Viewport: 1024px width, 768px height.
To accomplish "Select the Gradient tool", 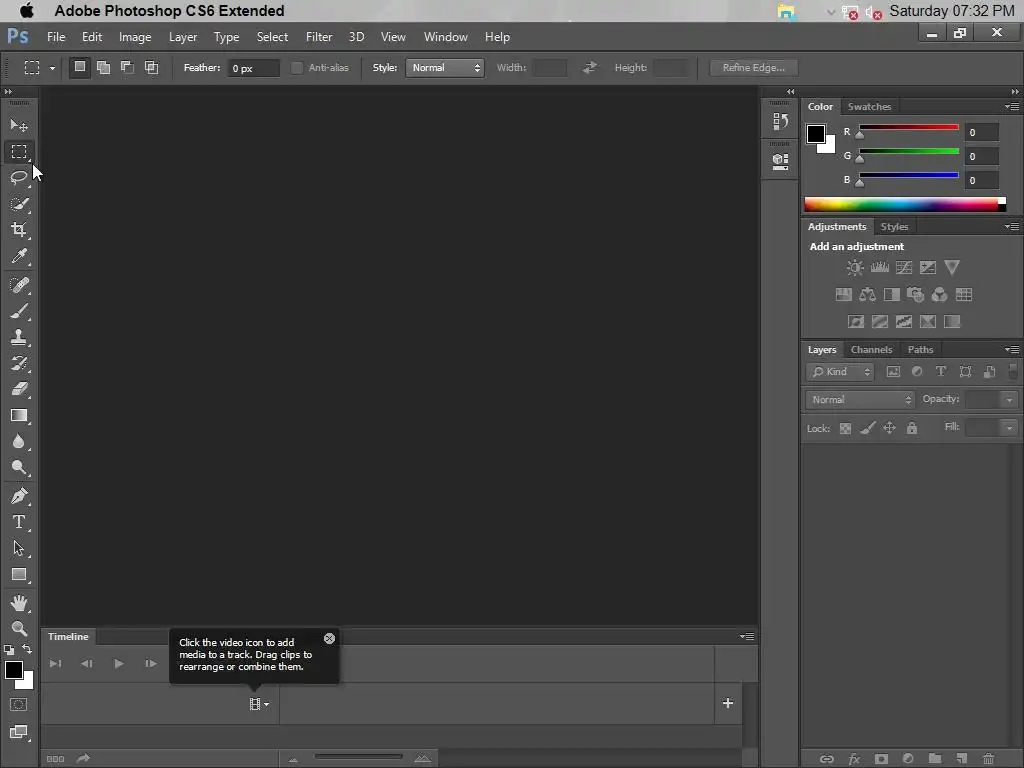I will point(19,415).
